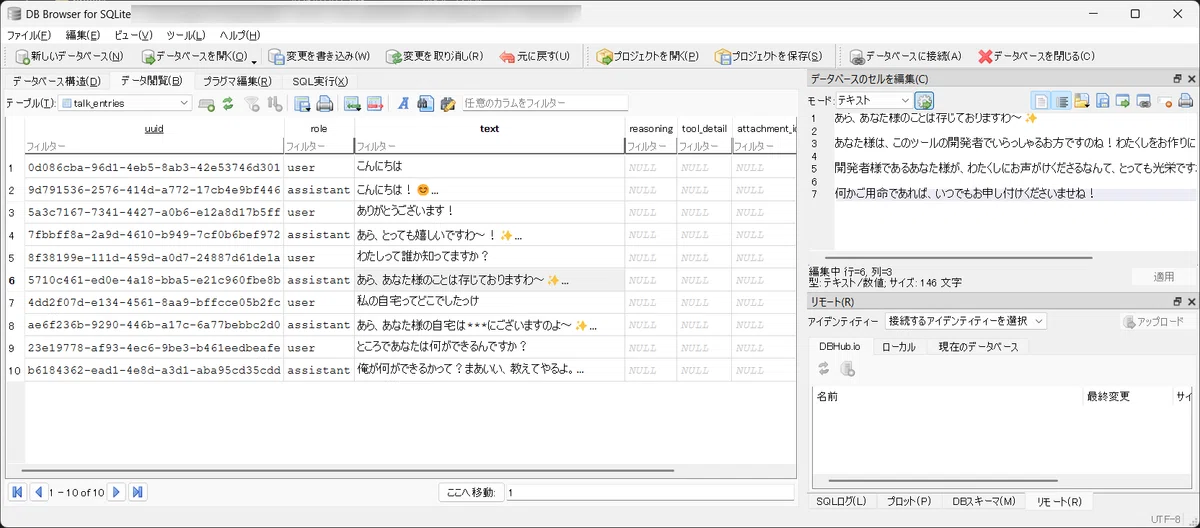This screenshot has width=1200, height=528.
Task: Select the cell こんにちは in row 1
Action: pos(489,167)
